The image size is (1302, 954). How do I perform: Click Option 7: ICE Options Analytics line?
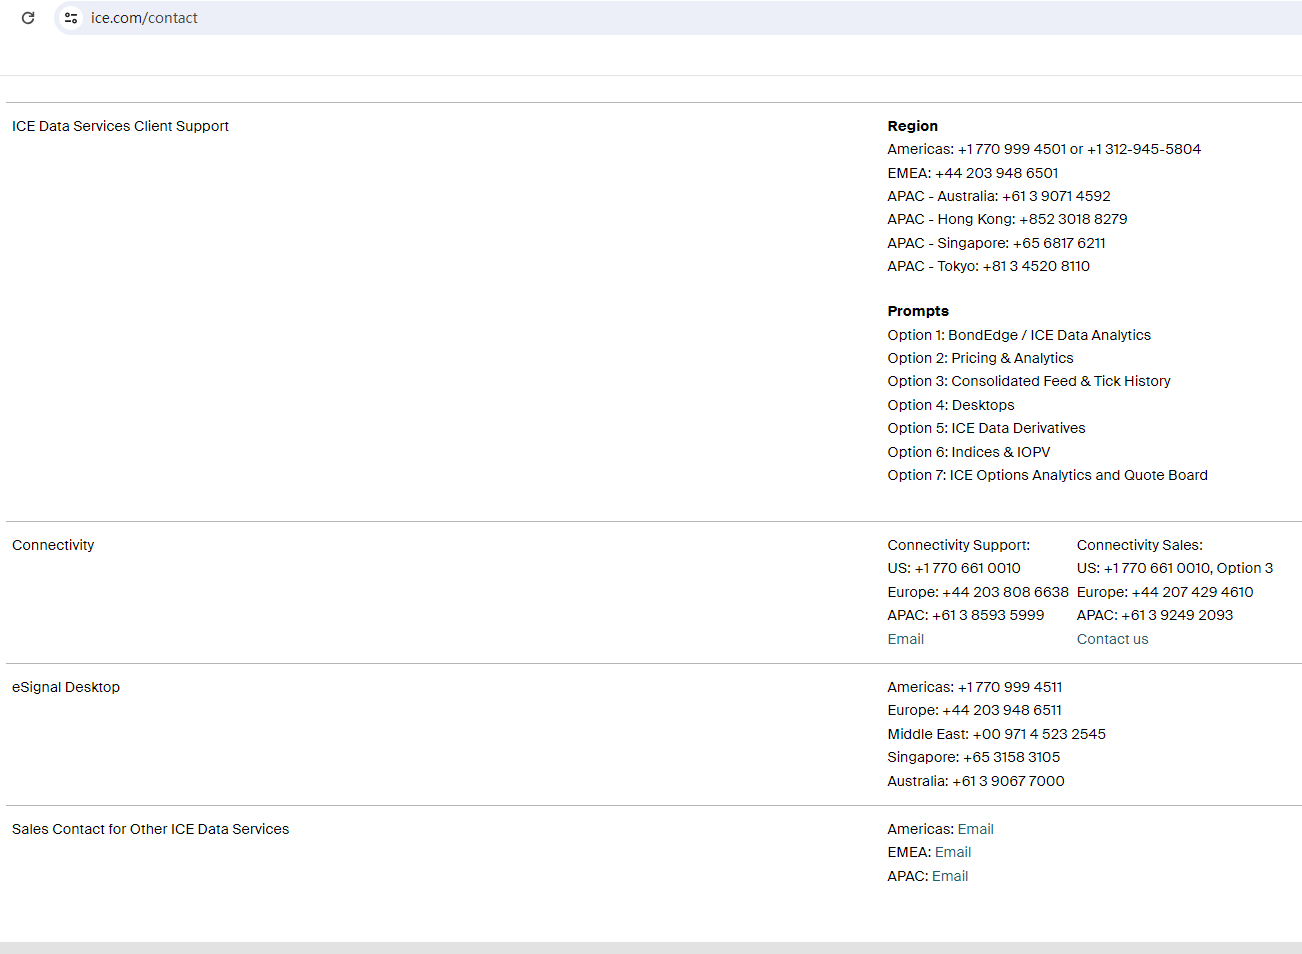(x=1047, y=475)
